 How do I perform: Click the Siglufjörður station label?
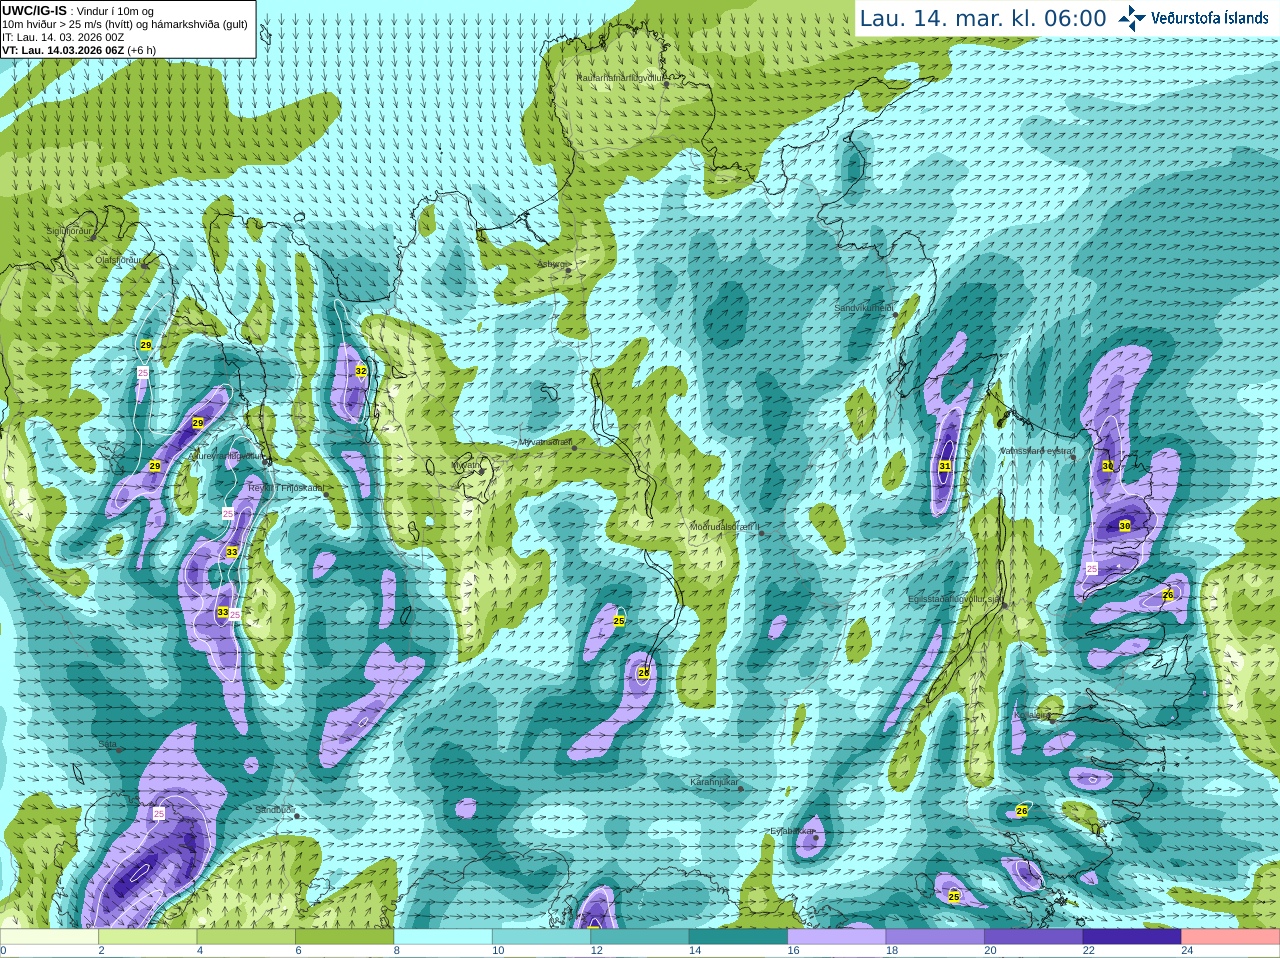click(69, 230)
